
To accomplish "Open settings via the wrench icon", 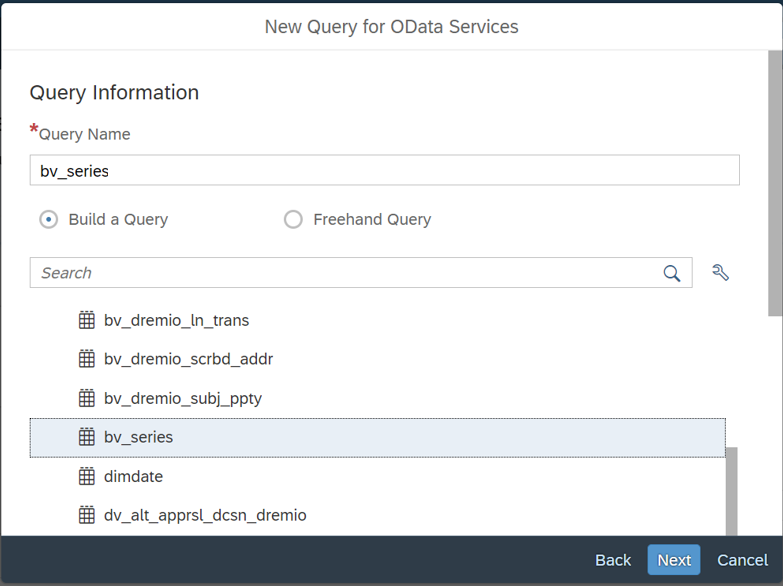I will click(x=720, y=273).
